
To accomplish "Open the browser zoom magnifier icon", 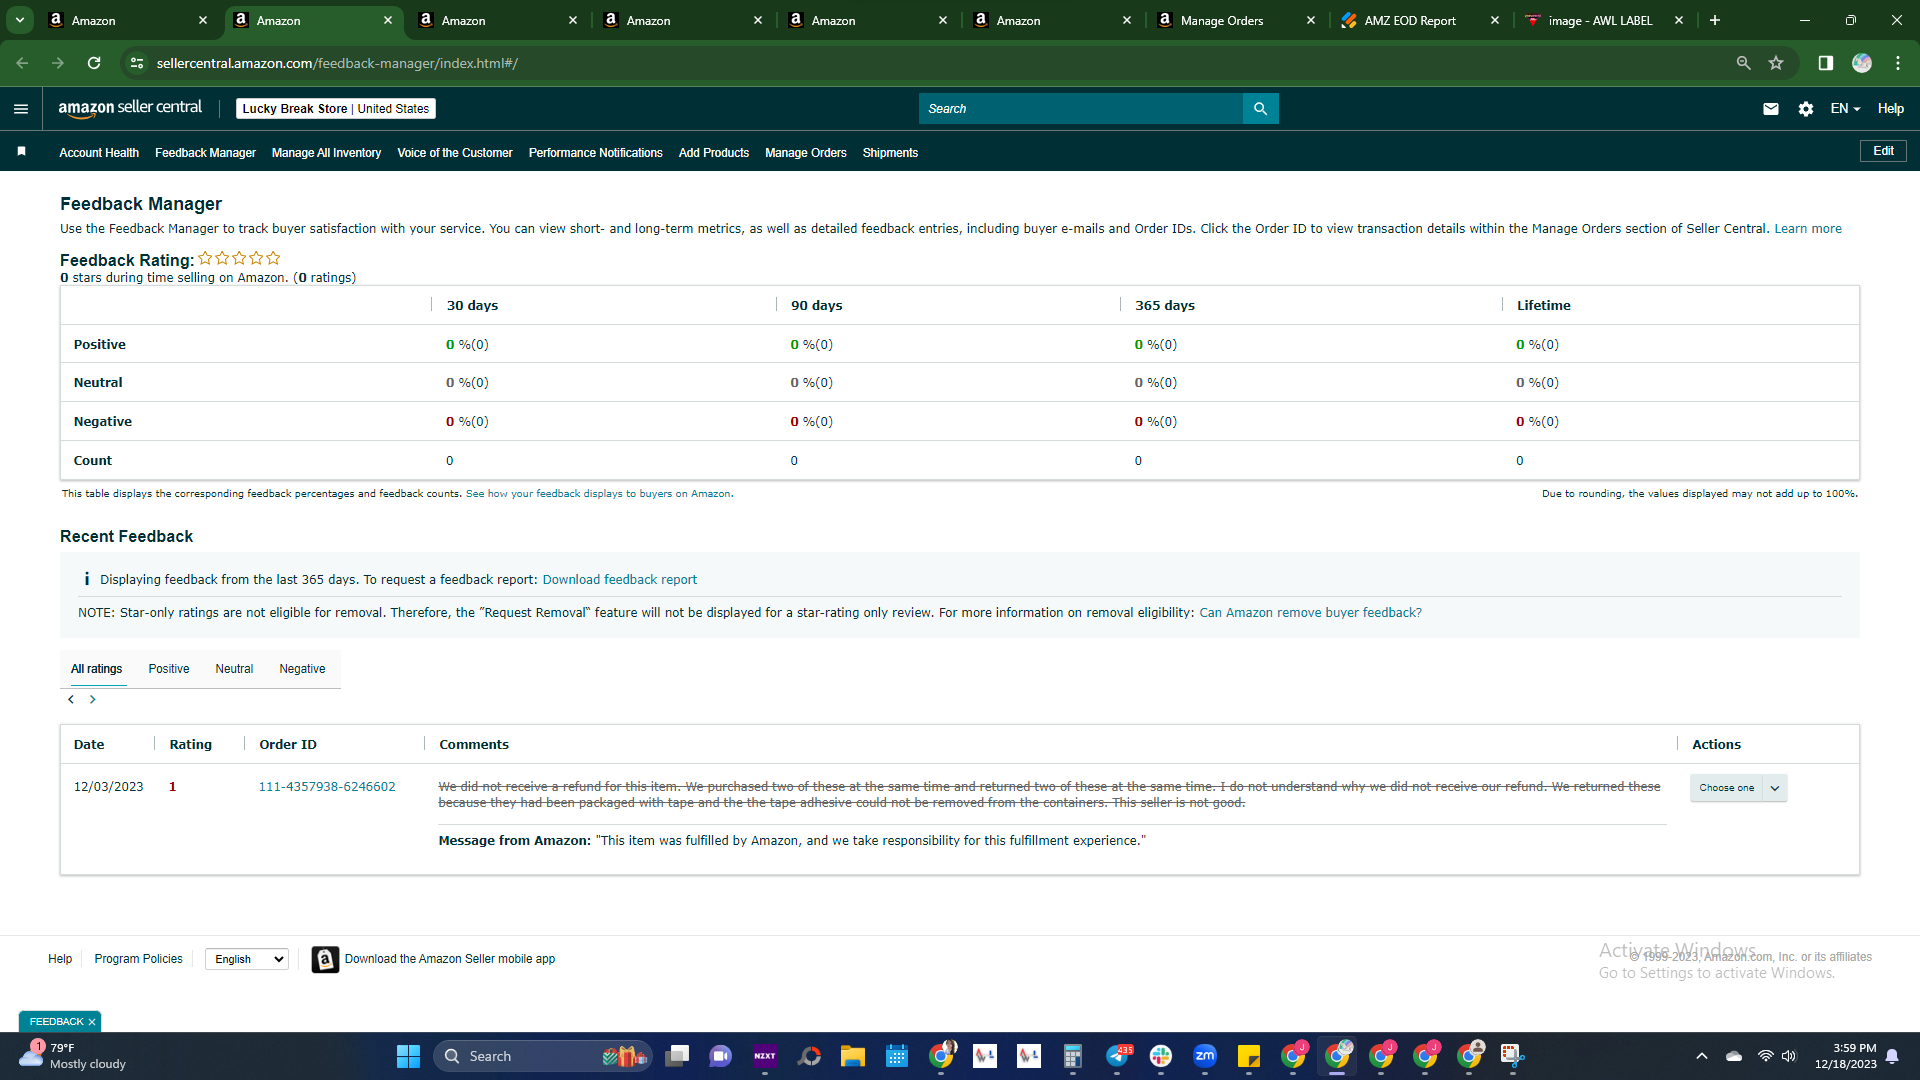I will pos(1743,63).
